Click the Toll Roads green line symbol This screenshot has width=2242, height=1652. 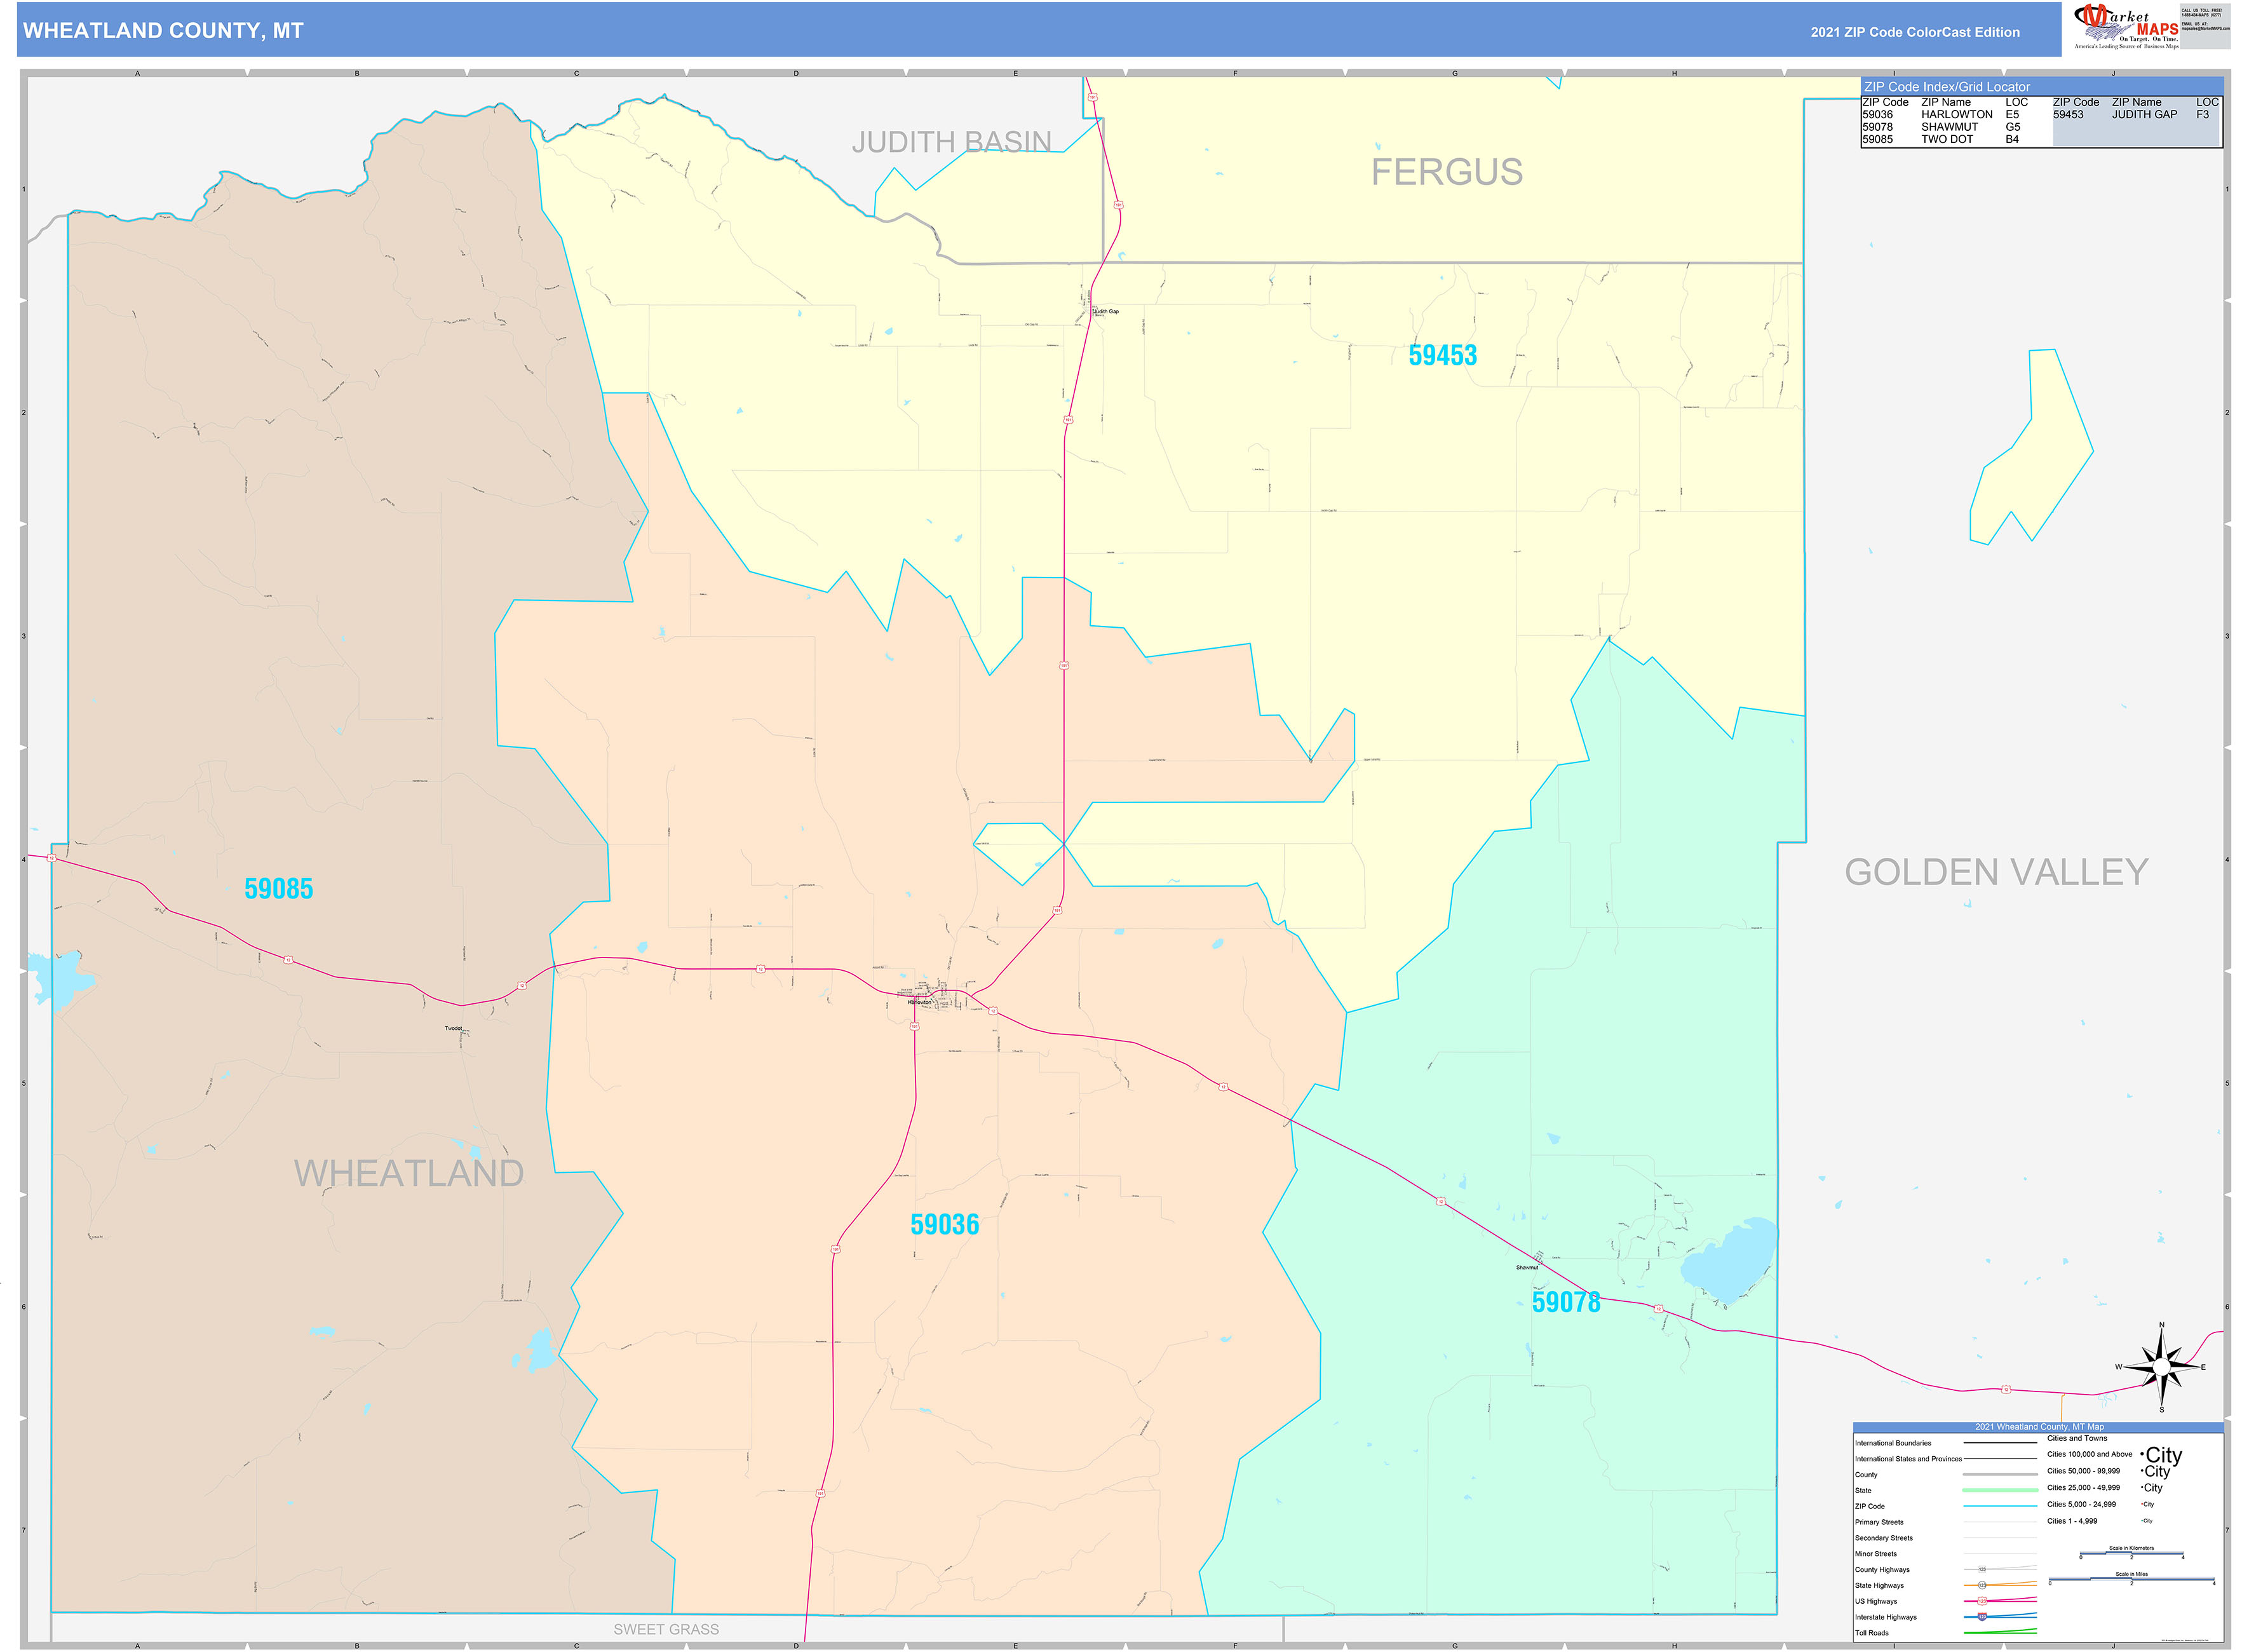pyautogui.click(x=2000, y=1634)
